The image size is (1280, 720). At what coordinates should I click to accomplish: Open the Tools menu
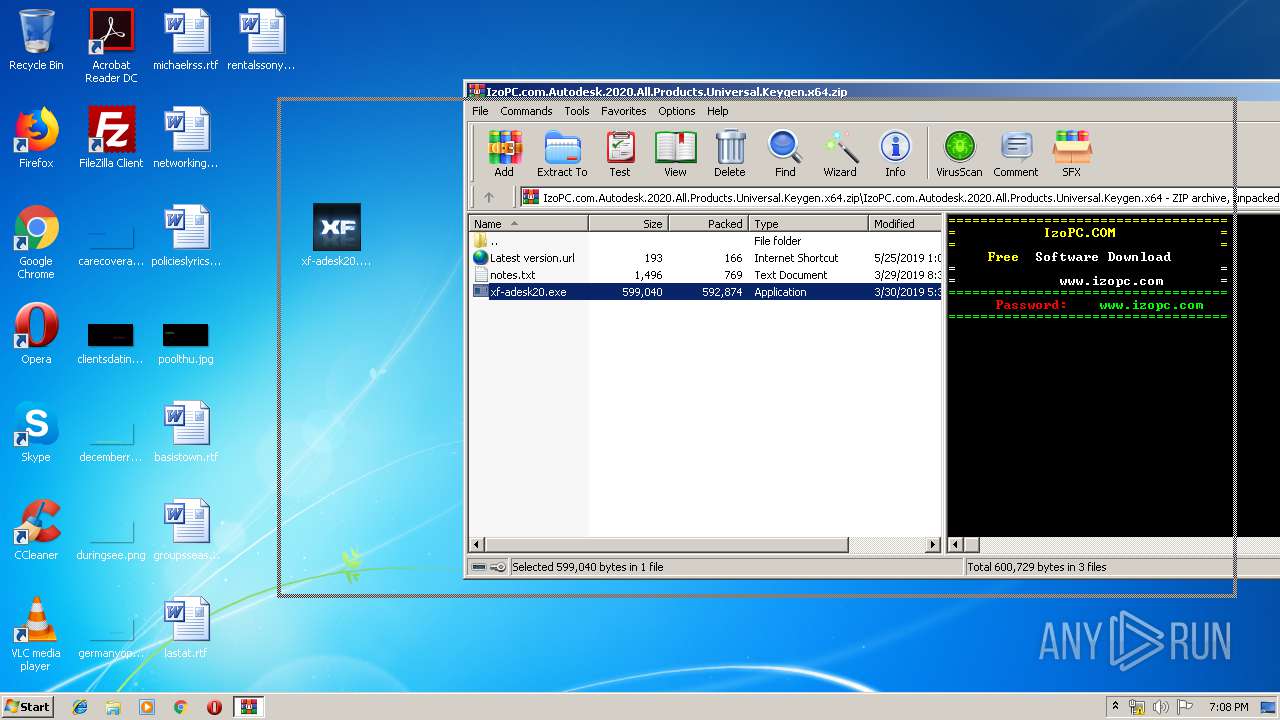577,111
